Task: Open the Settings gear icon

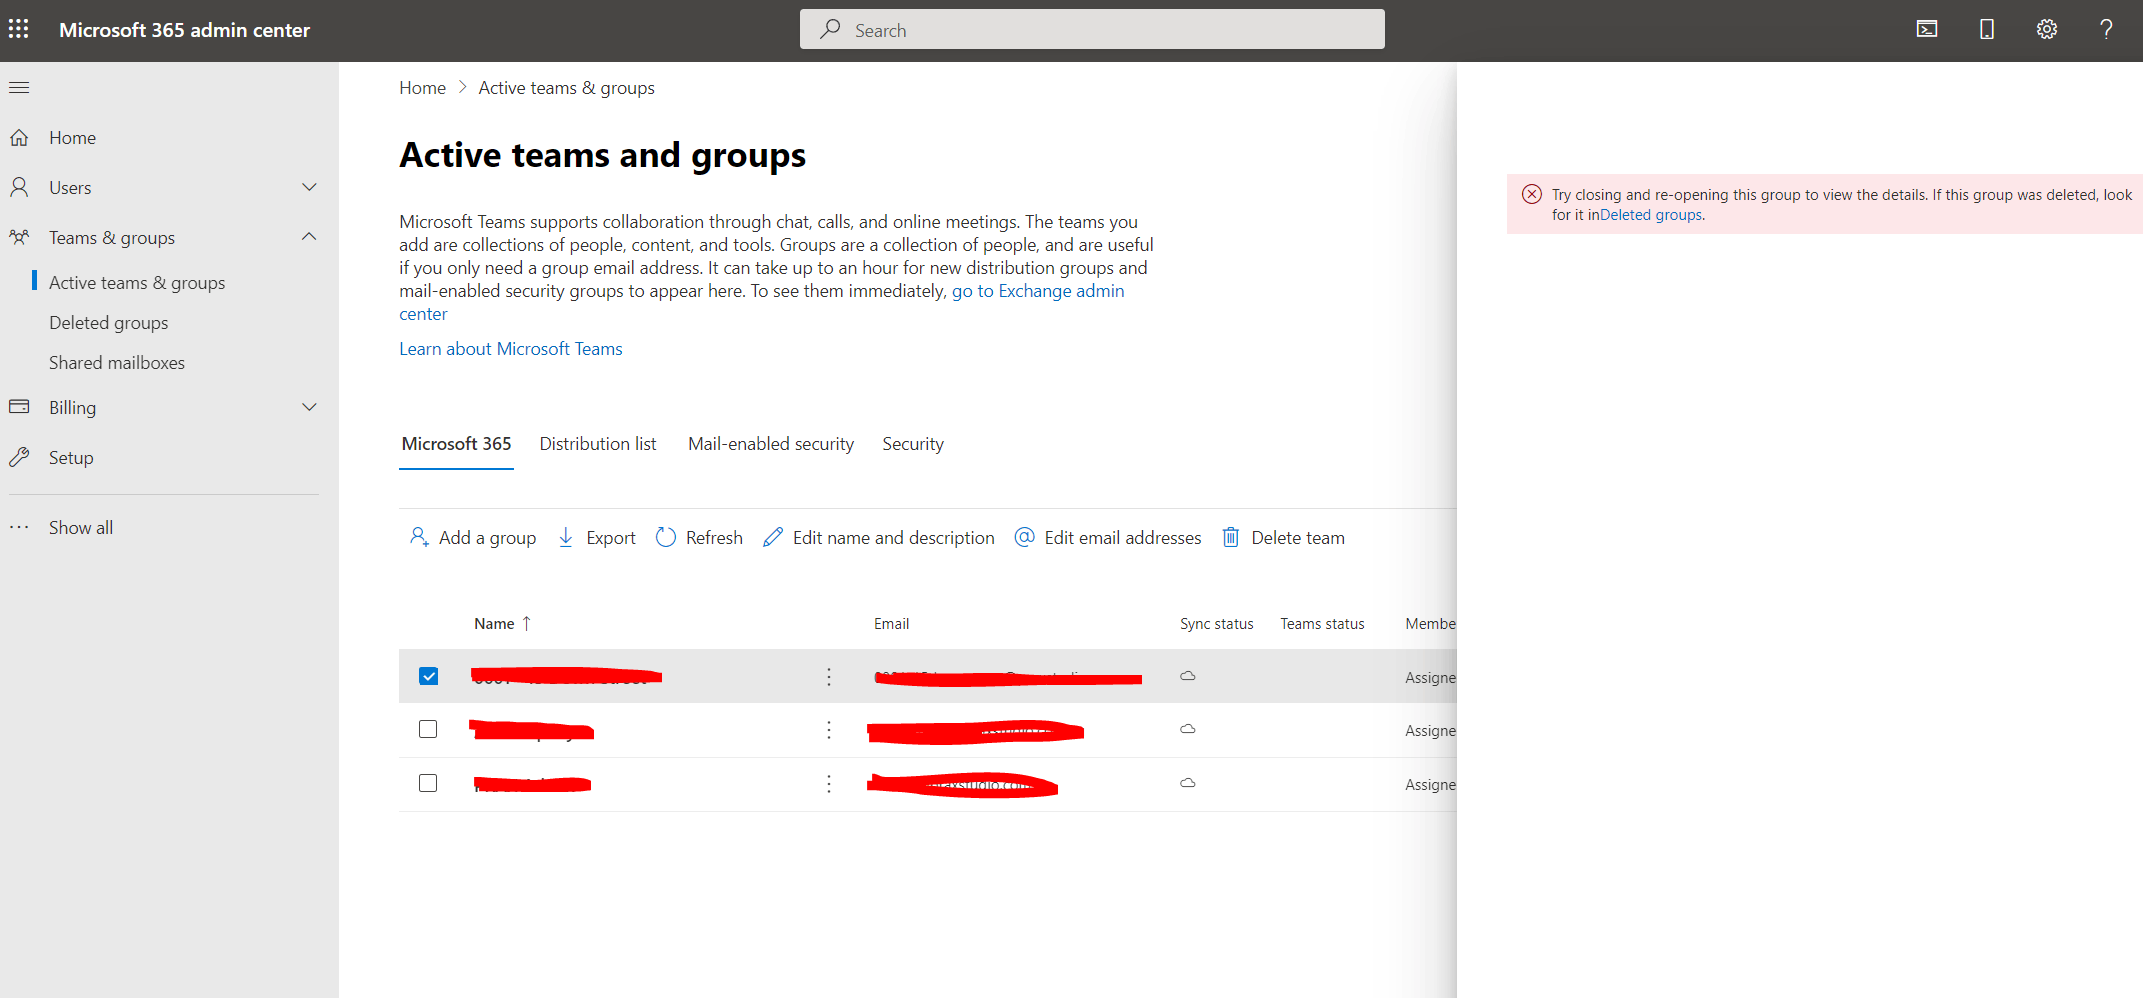Action: [2047, 30]
